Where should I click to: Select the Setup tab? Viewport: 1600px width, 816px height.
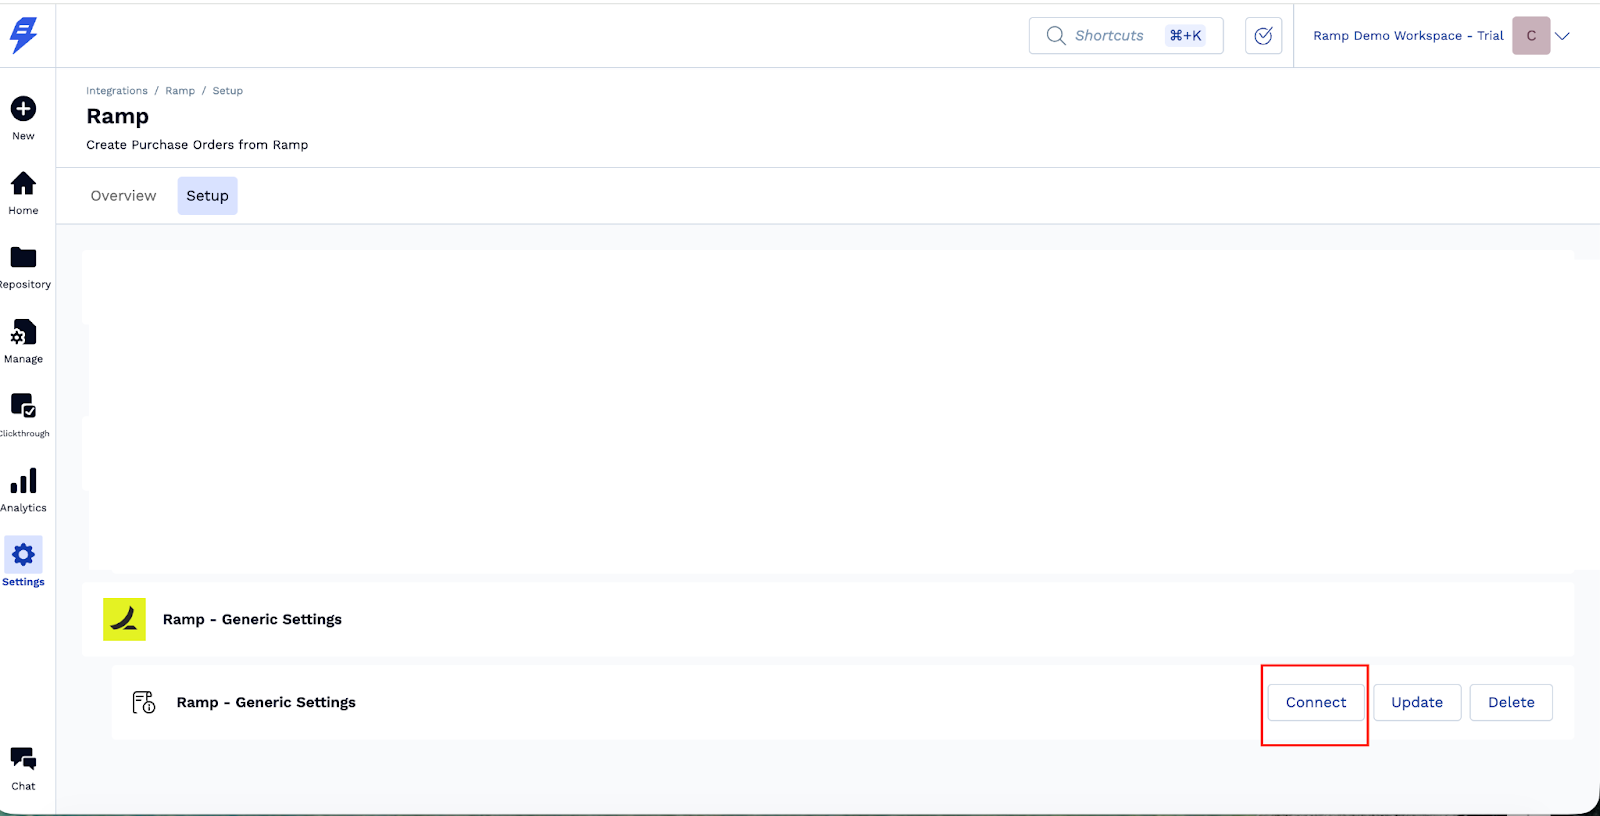[207, 196]
